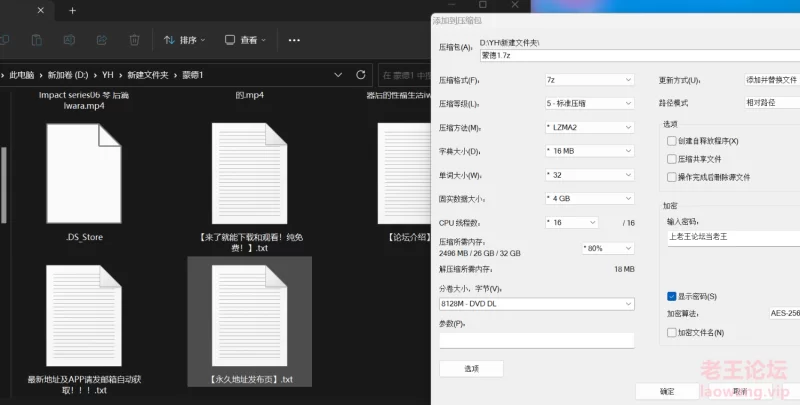Open the three-dot more options menu
Screen dimensions: 800x405
pos(294,40)
